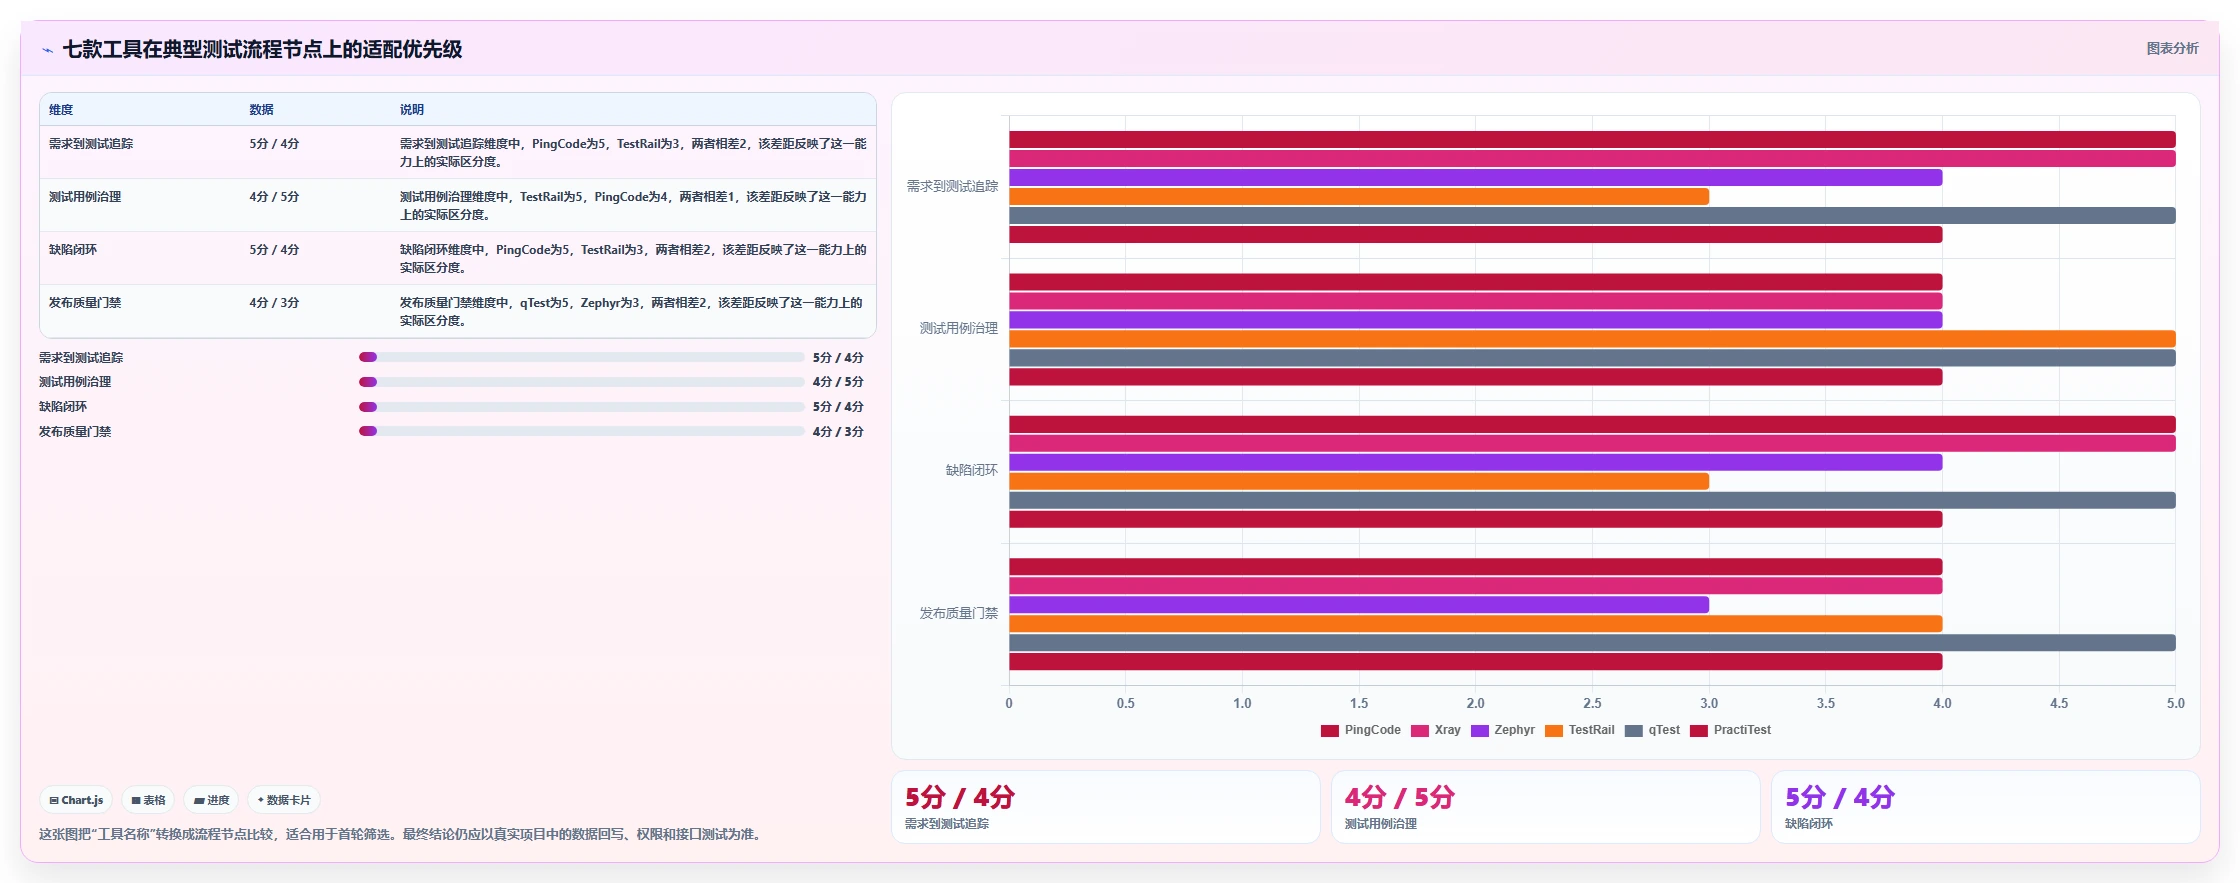Toggle the PingCode legend entry
The width and height of the screenshot is (2240, 883).
click(x=1360, y=730)
